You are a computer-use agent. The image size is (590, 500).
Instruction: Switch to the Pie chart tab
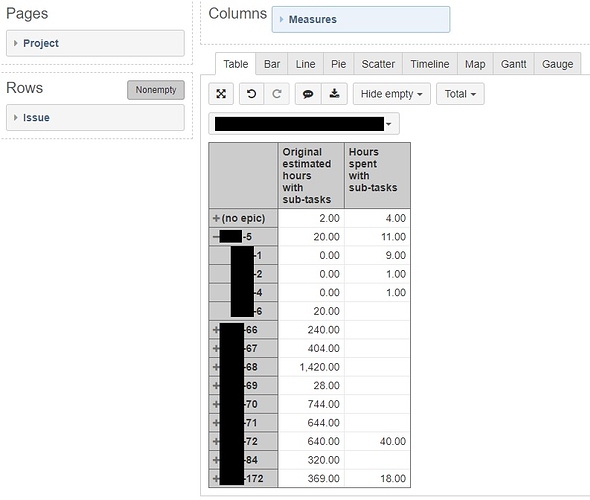click(338, 64)
